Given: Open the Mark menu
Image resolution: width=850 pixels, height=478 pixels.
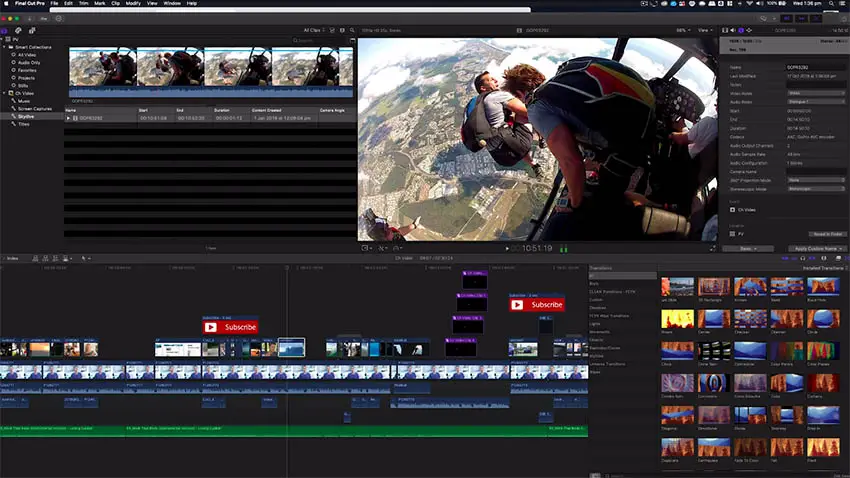Looking at the screenshot, I should pyautogui.click(x=100, y=3).
